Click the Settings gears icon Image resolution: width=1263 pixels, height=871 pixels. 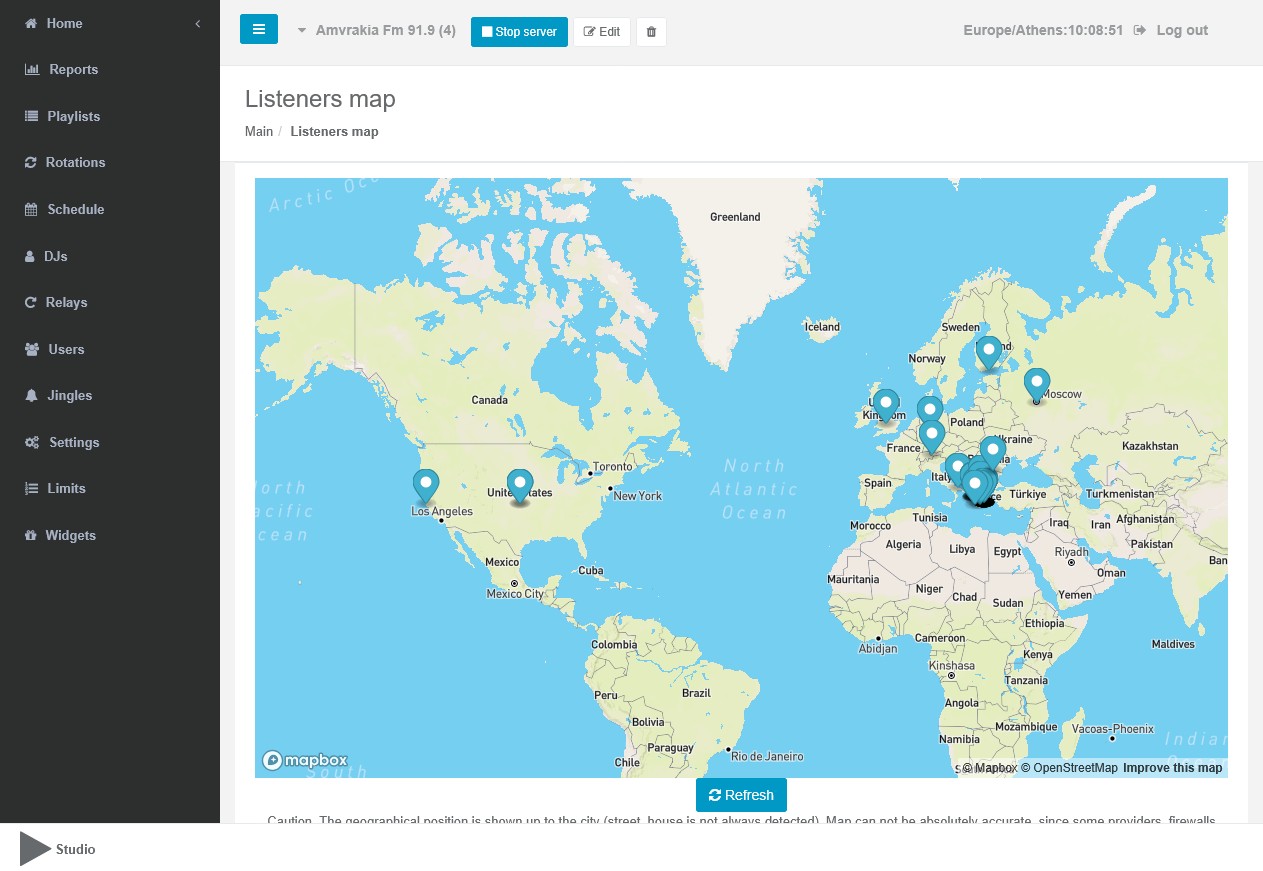[x=32, y=443]
